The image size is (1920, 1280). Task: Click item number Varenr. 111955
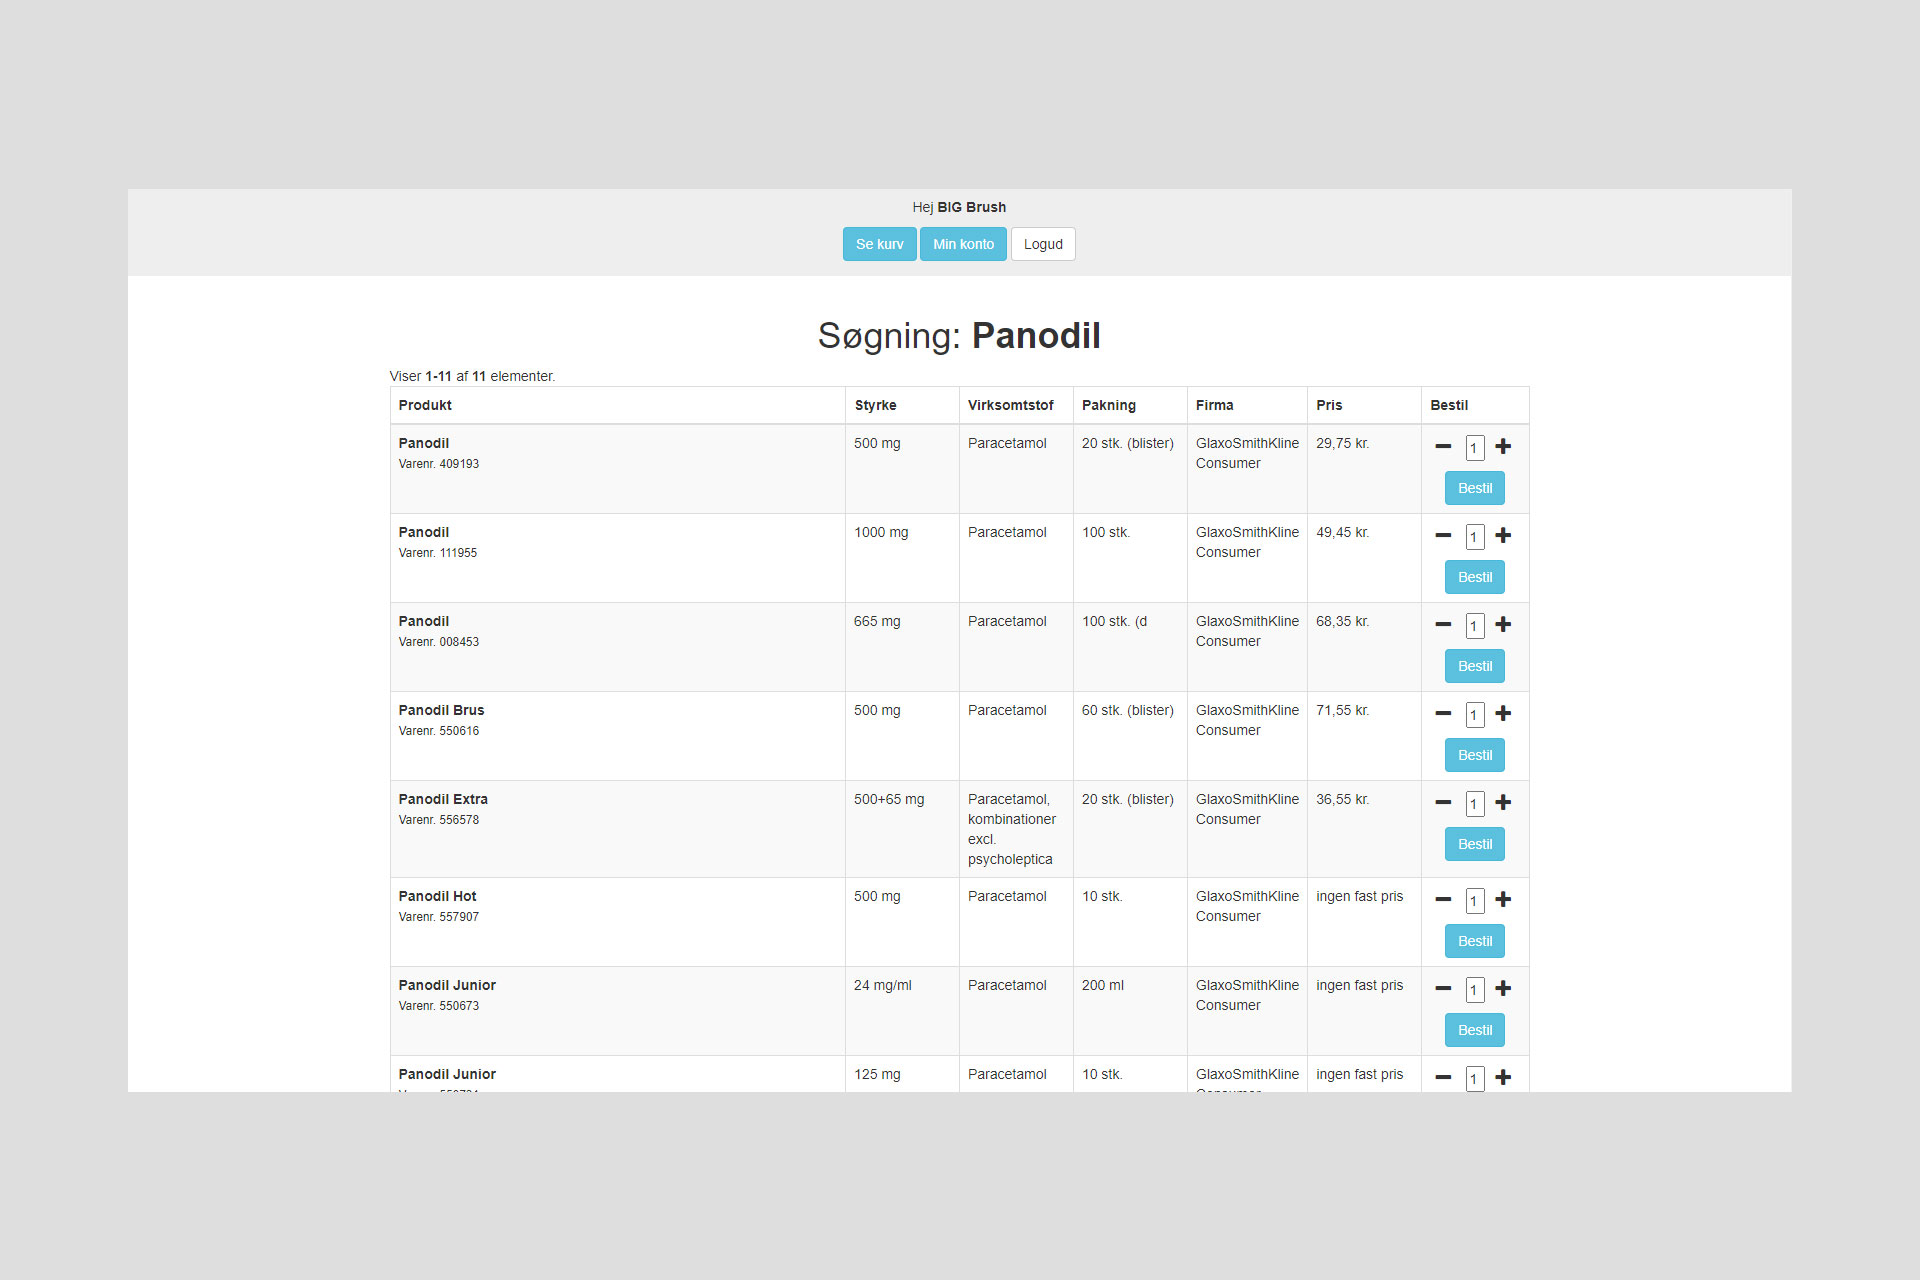click(437, 553)
